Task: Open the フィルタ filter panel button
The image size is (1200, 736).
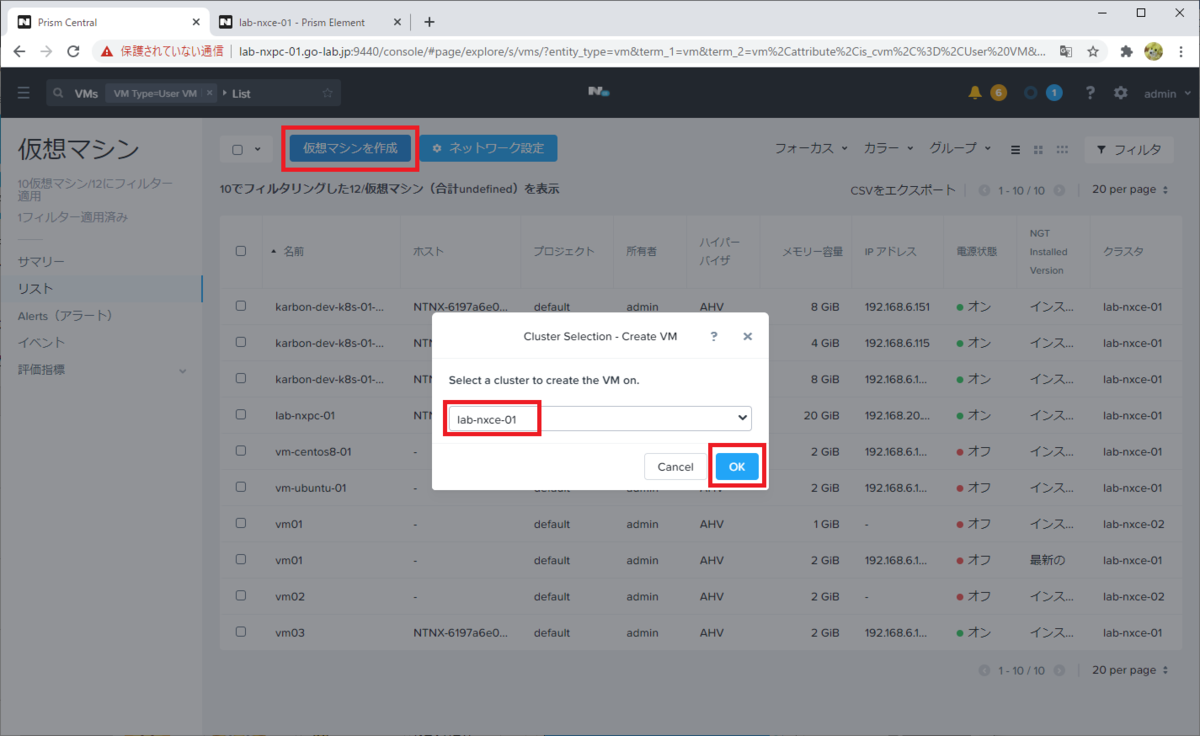Action: click(x=1128, y=149)
